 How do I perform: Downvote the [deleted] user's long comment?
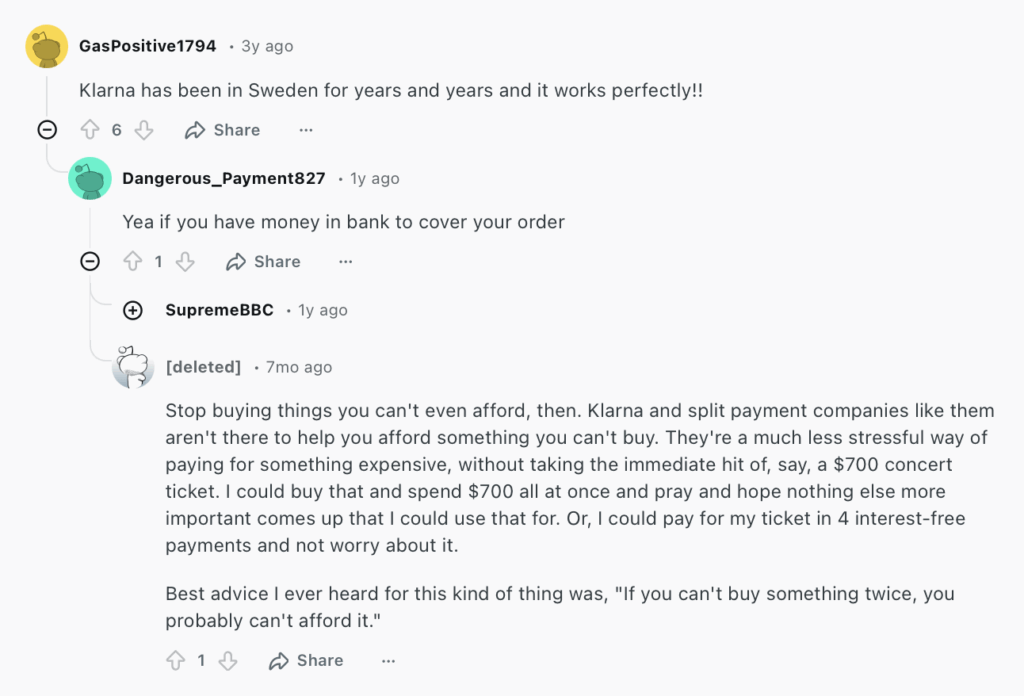coord(229,660)
